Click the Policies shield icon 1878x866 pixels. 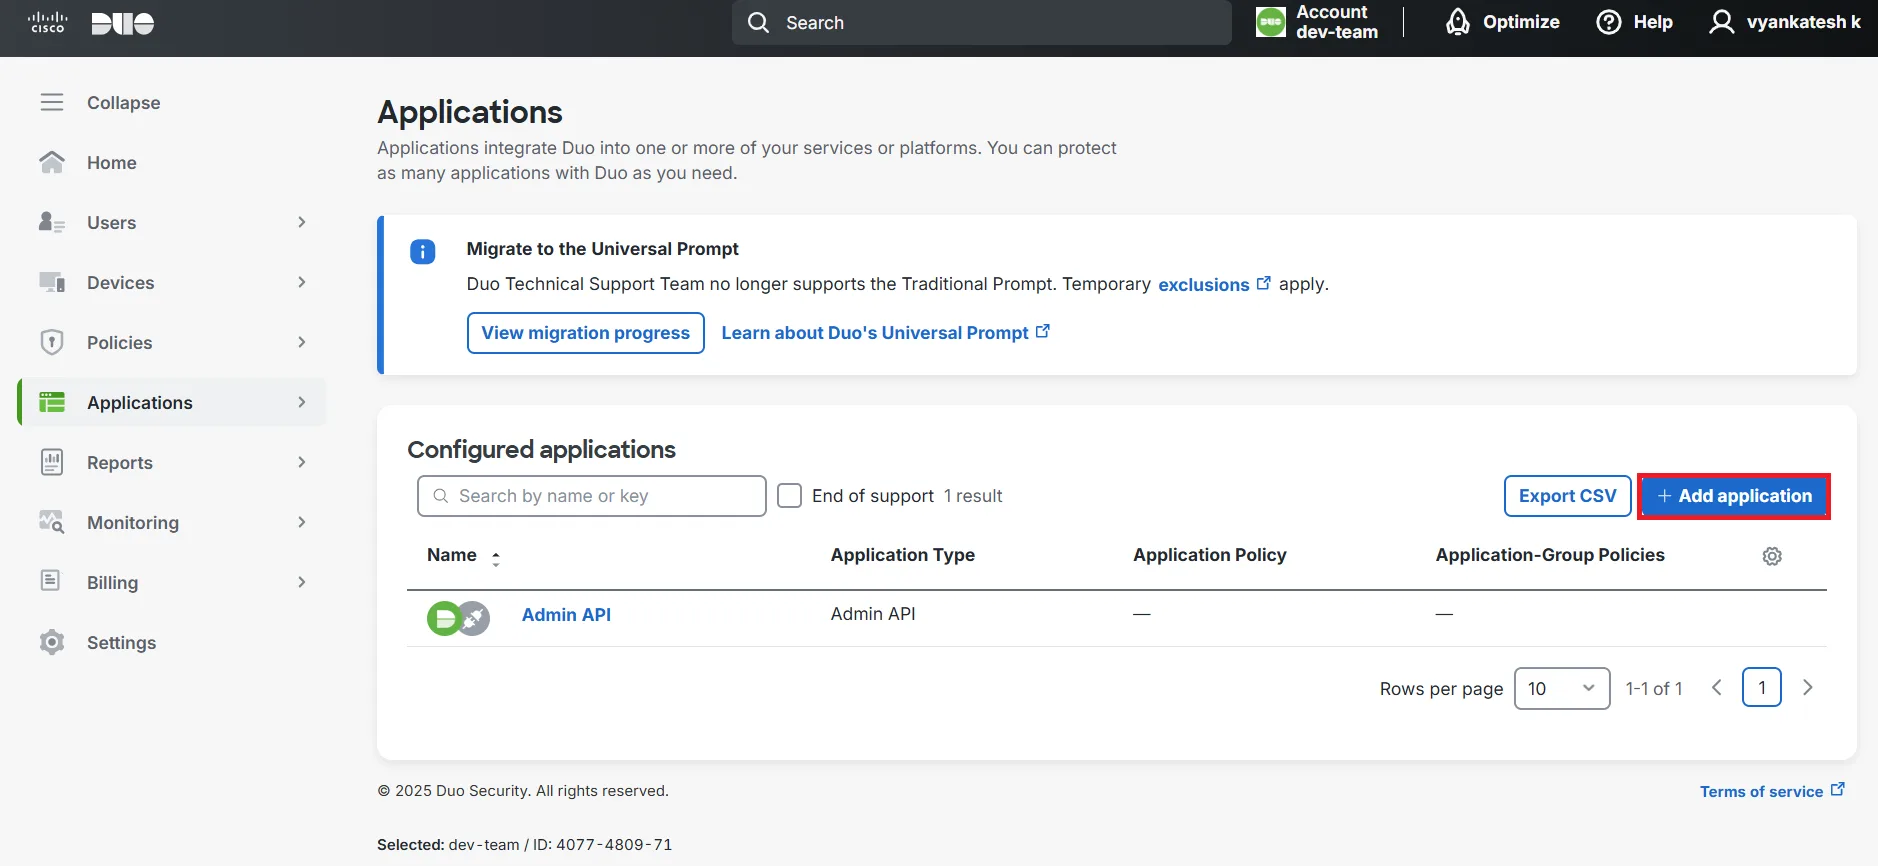pyautogui.click(x=52, y=342)
